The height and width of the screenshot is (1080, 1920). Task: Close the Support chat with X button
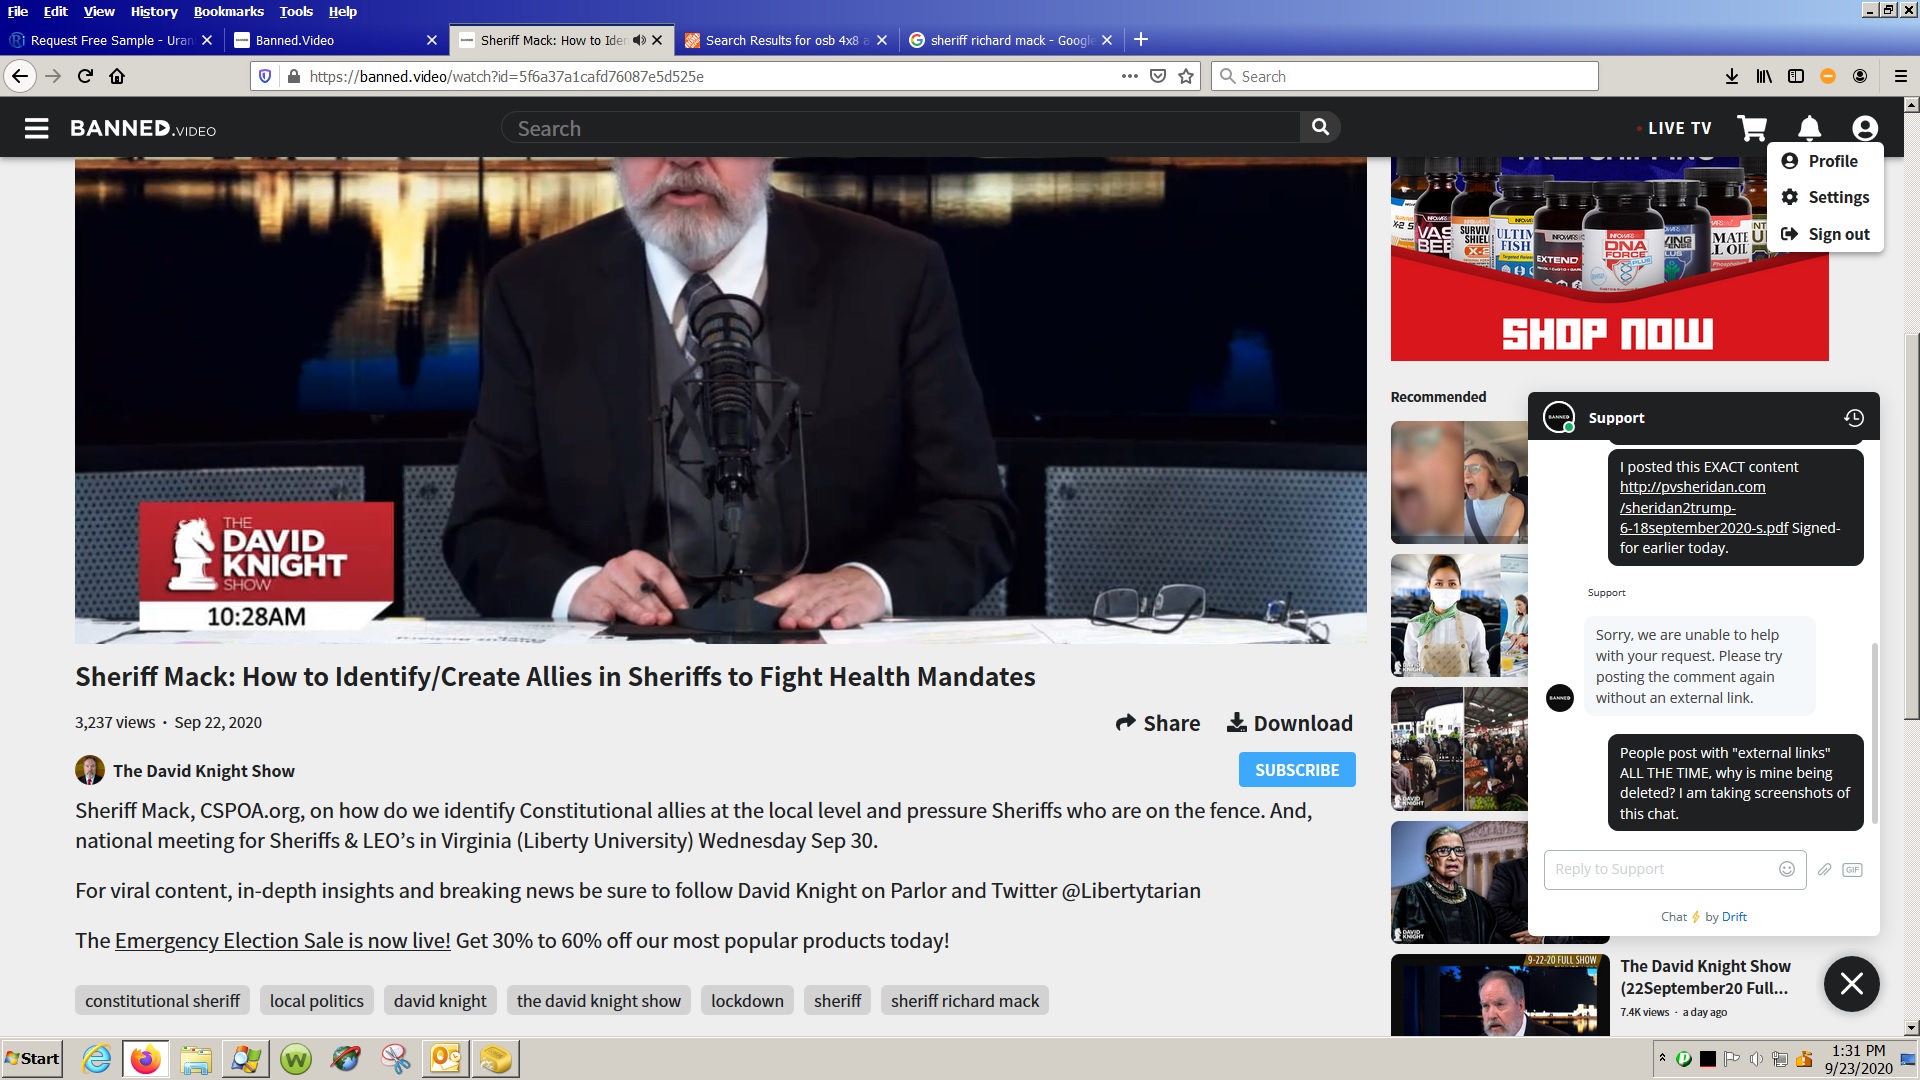[x=1851, y=984]
